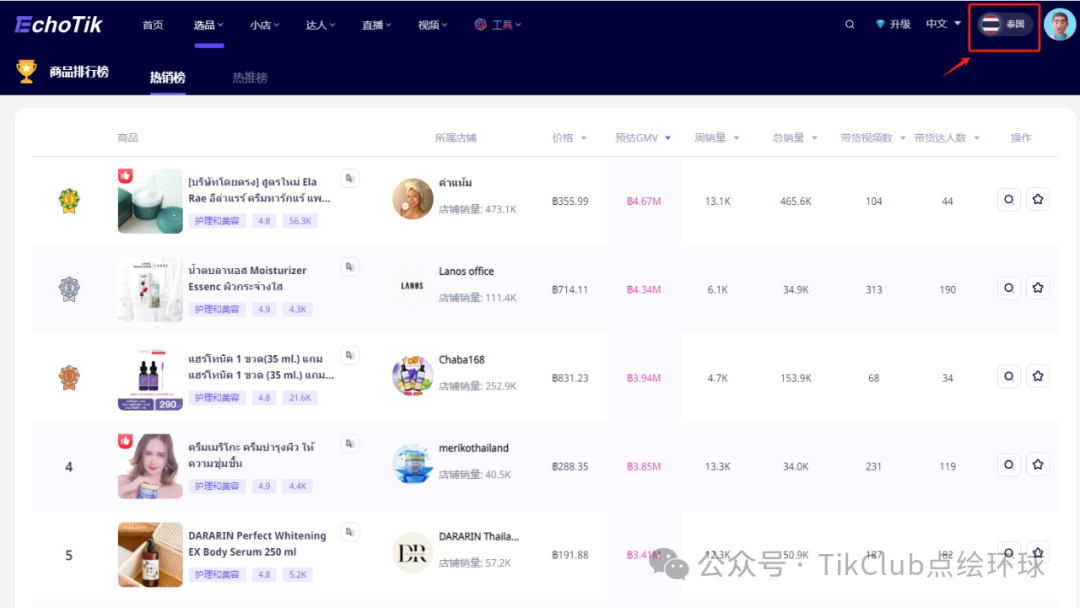This screenshot has height=608, width=1080.
Task: Expand the 视频 menu
Action: [x=433, y=25]
